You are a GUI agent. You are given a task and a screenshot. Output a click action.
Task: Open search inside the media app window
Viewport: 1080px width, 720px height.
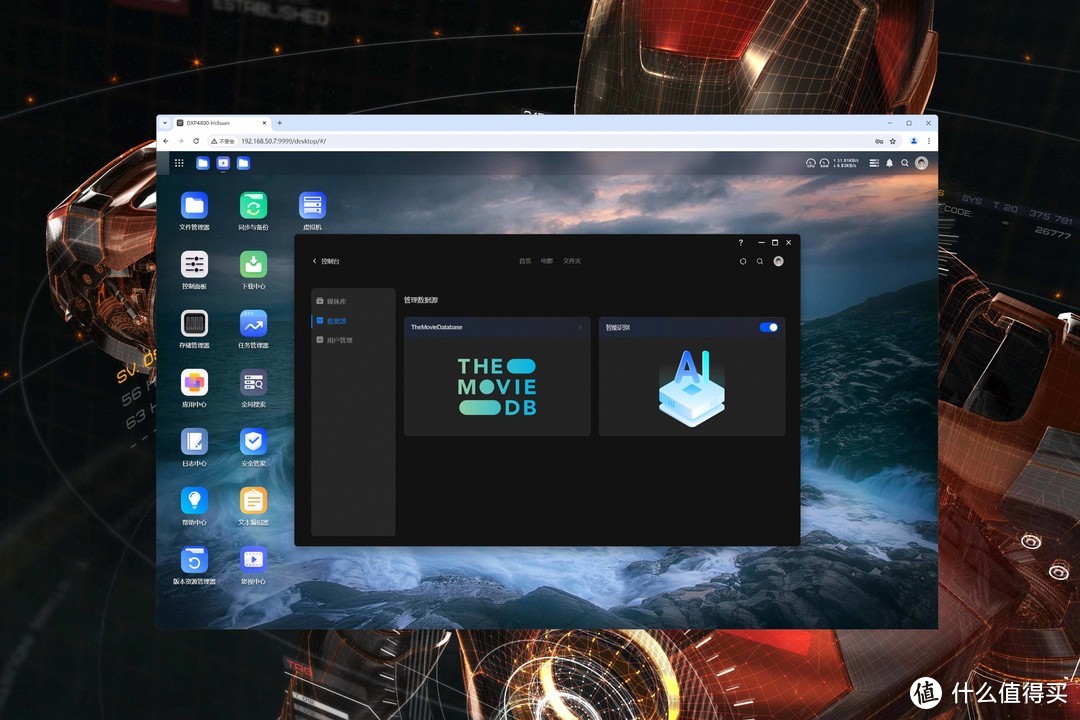760,261
